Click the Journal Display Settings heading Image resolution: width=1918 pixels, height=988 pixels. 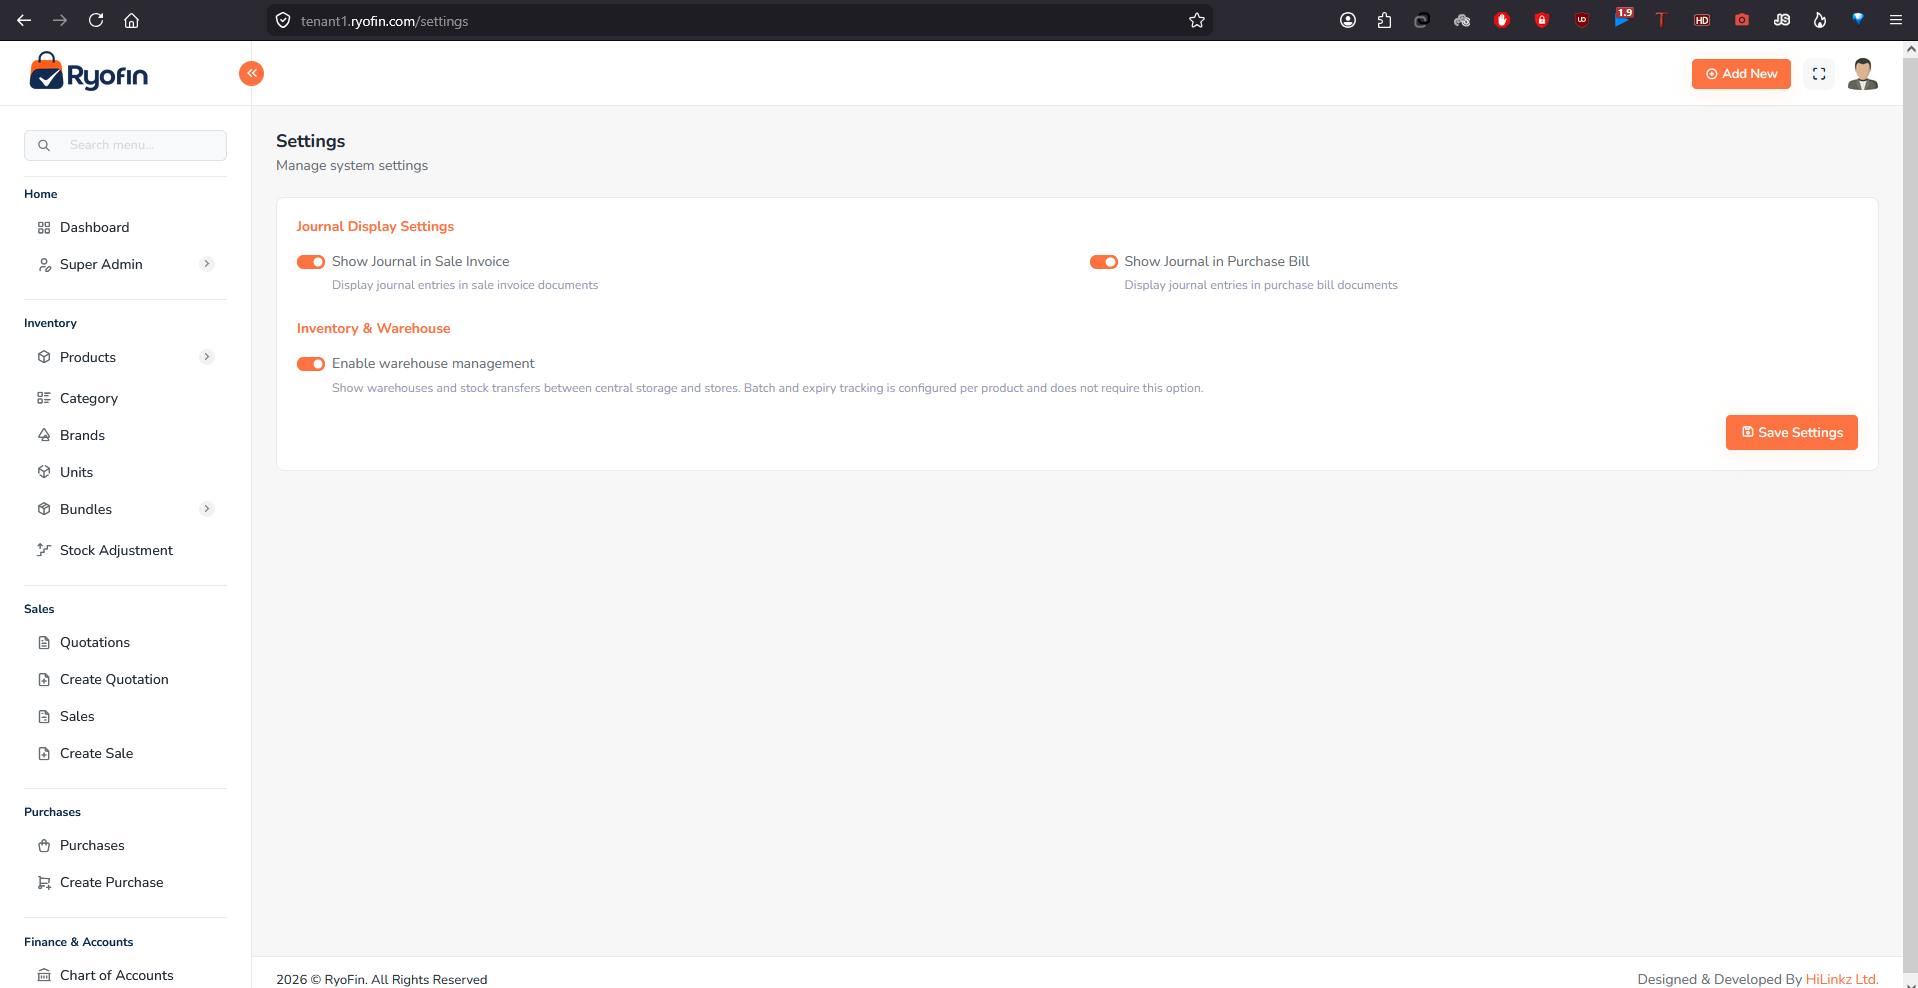click(375, 227)
